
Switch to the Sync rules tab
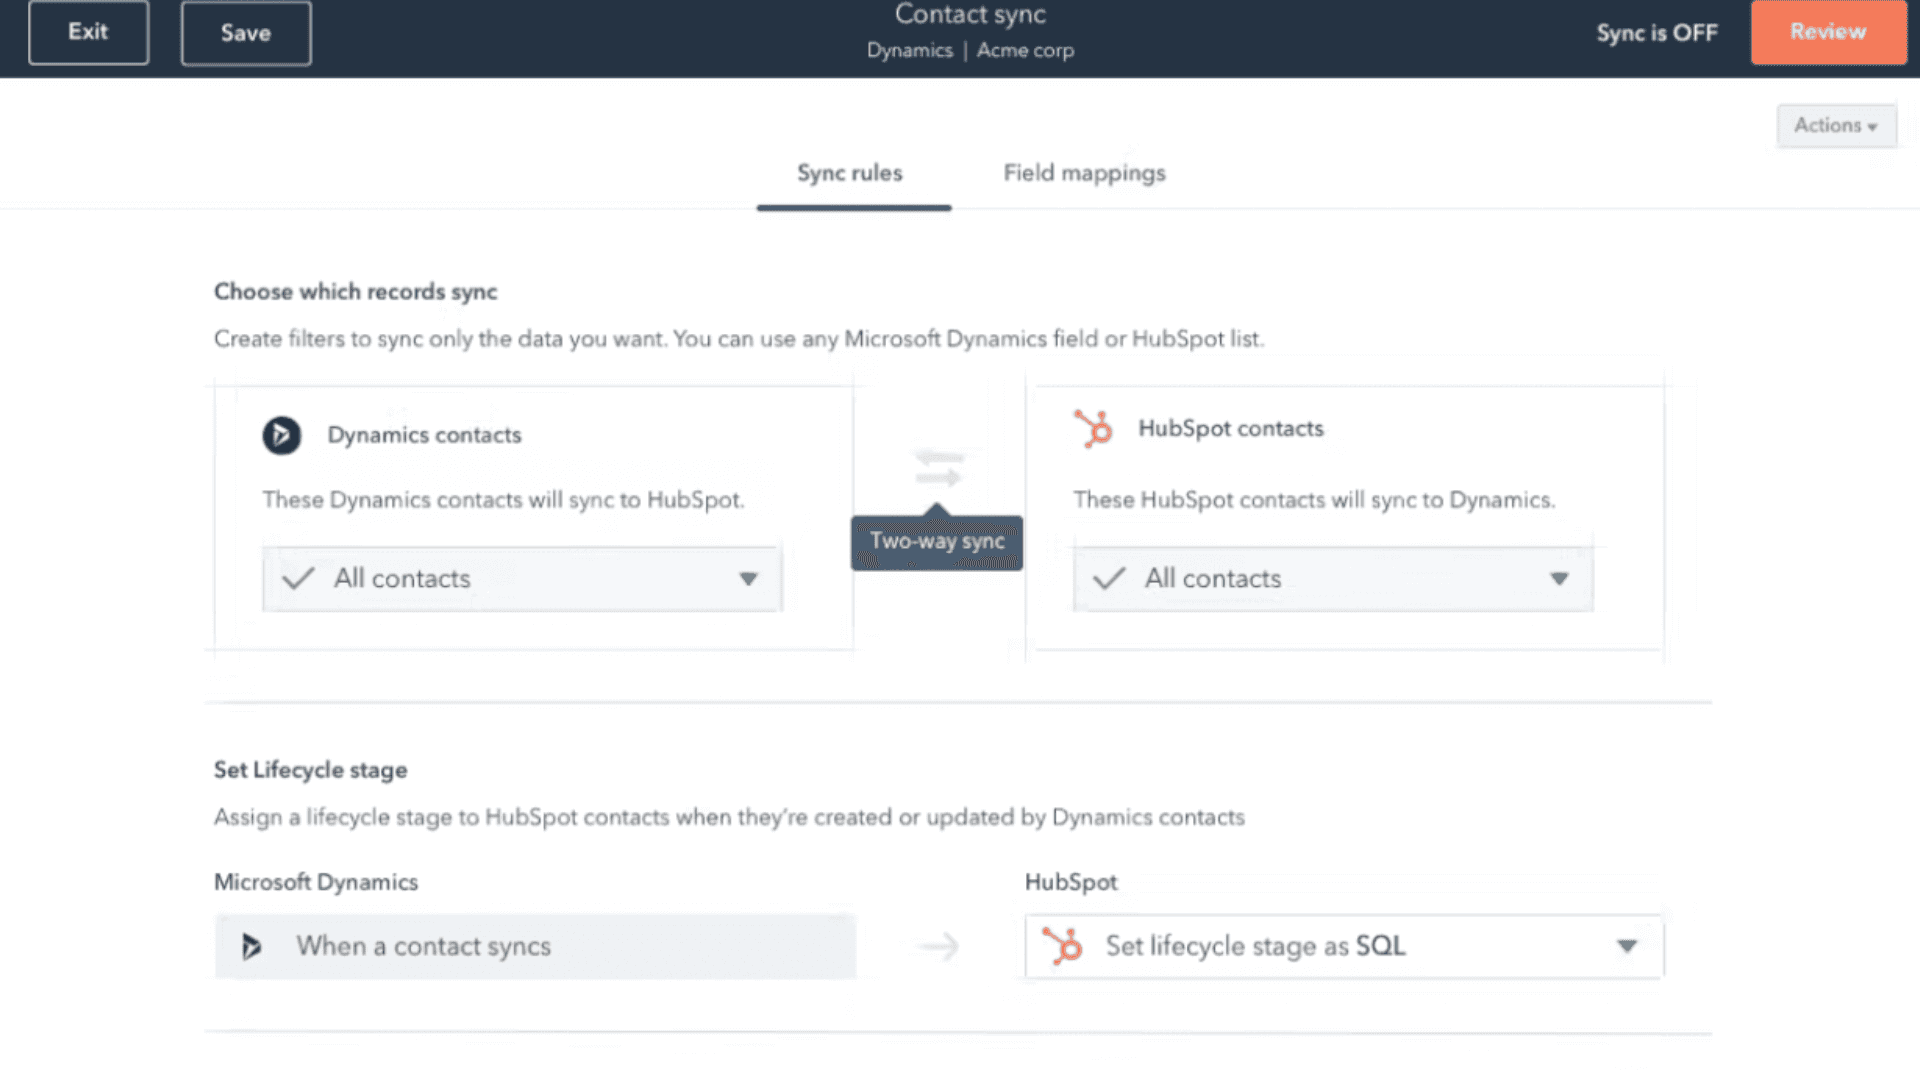[850, 173]
